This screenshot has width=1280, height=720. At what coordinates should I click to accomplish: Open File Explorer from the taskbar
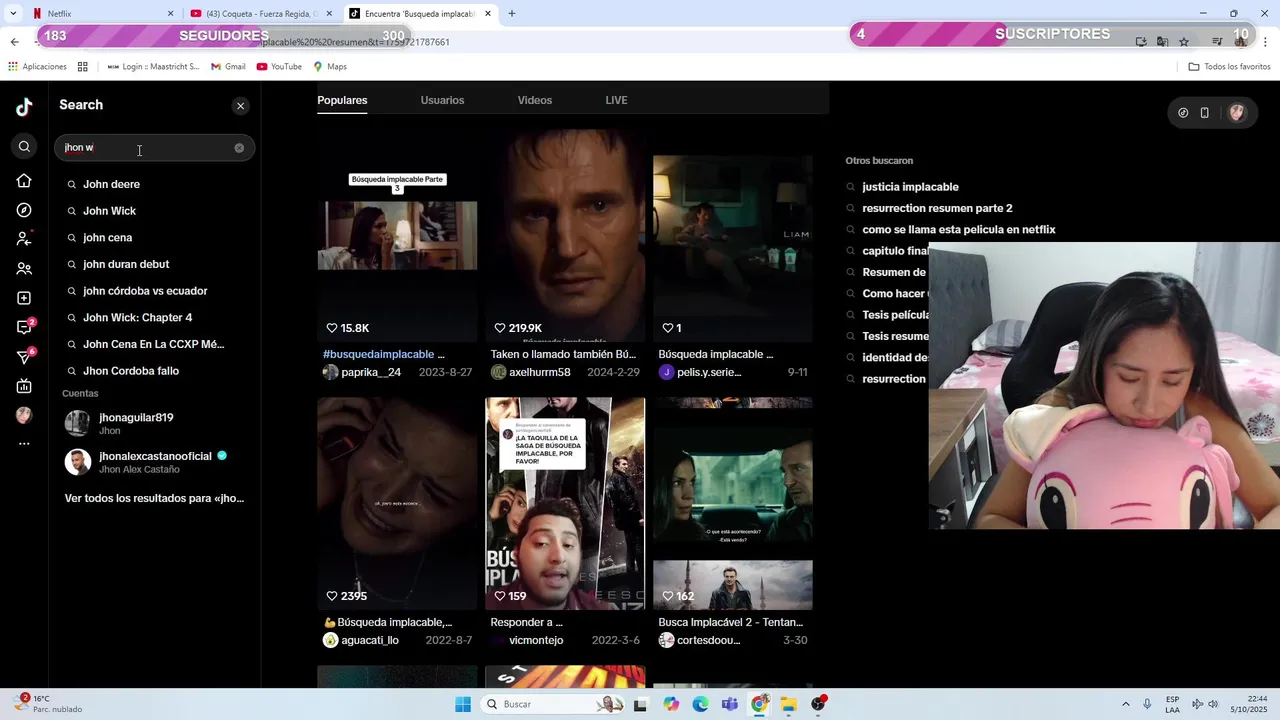click(x=789, y=704)
